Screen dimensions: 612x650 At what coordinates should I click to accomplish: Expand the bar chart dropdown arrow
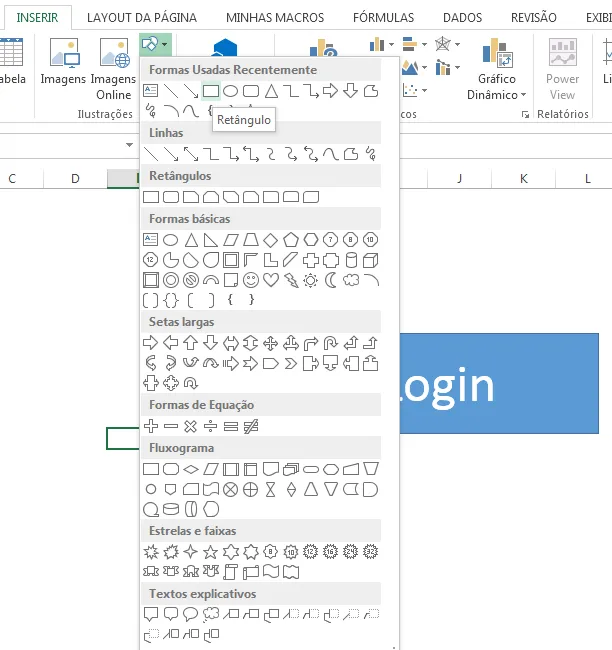pos(424,44)
